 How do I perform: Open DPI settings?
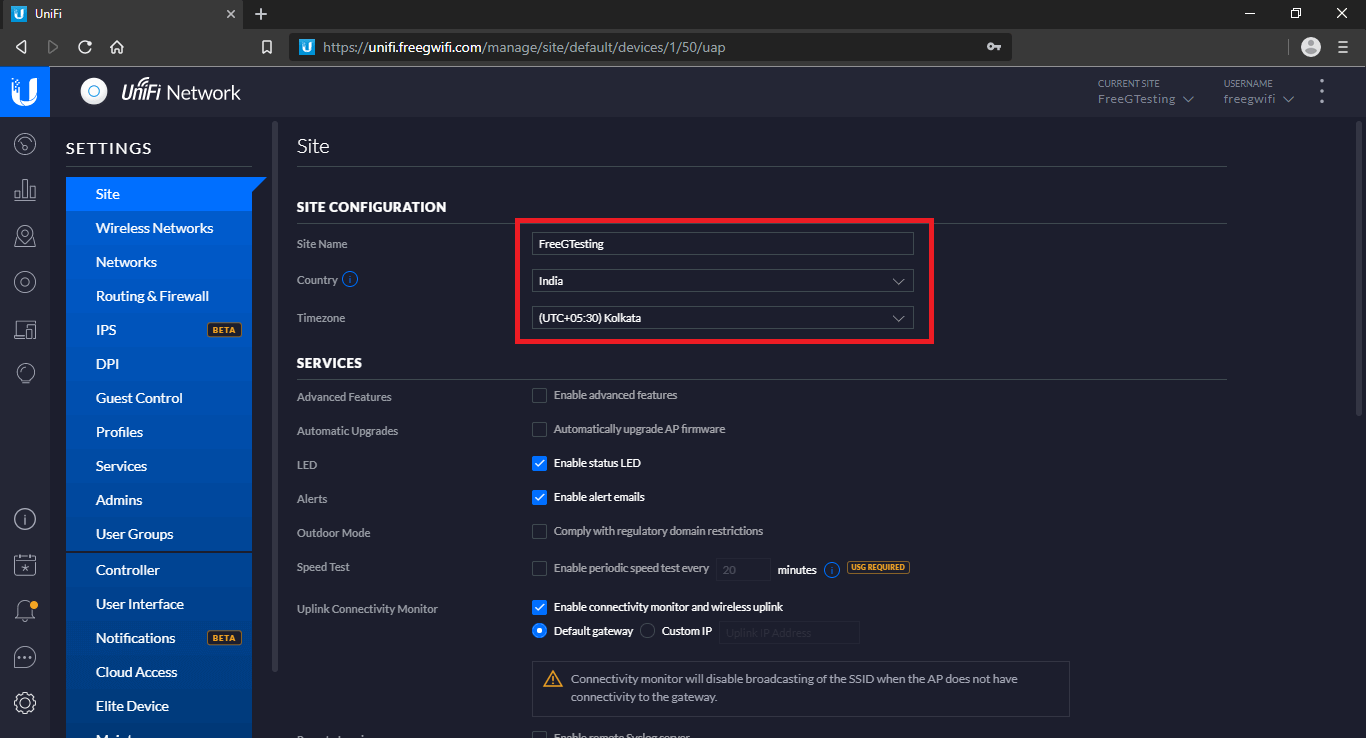pyautogui.click(x=159, y=364)
